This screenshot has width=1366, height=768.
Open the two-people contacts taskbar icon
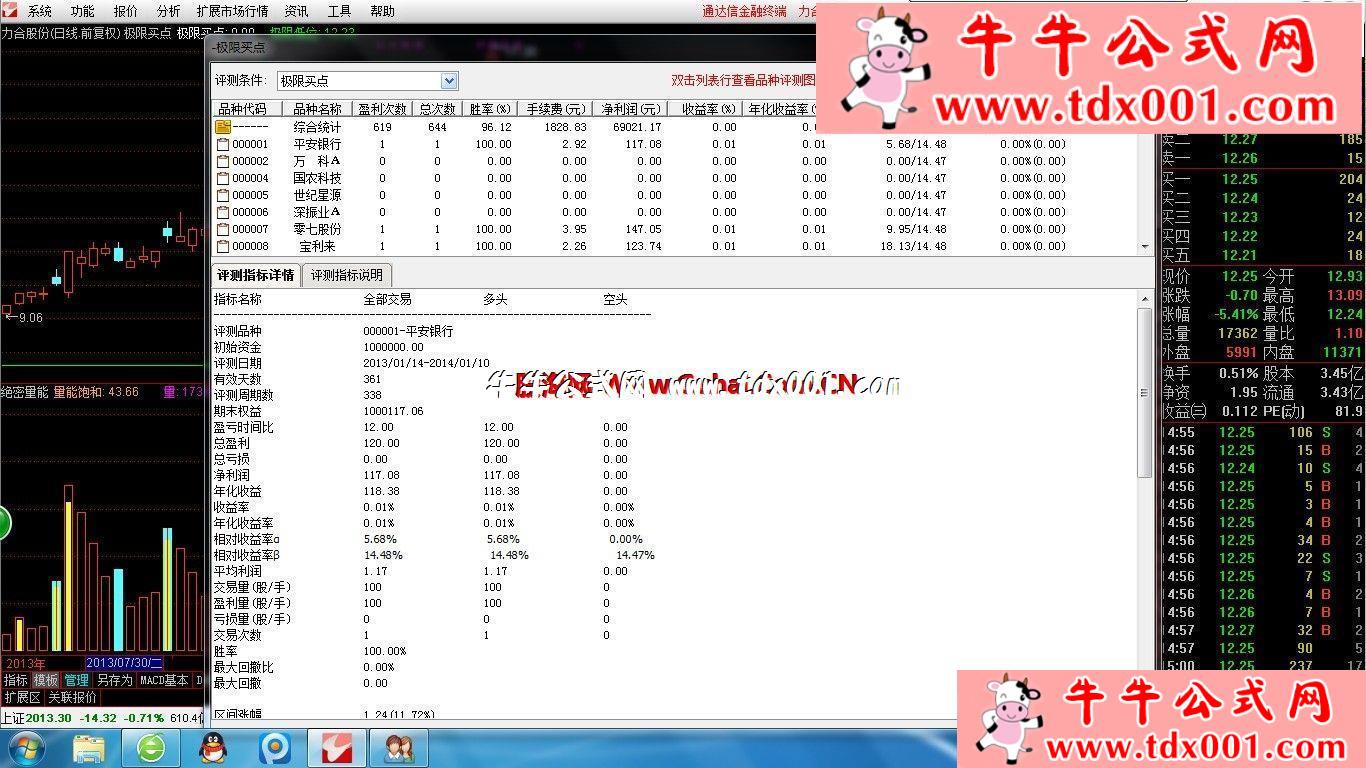tap(399, 748)
